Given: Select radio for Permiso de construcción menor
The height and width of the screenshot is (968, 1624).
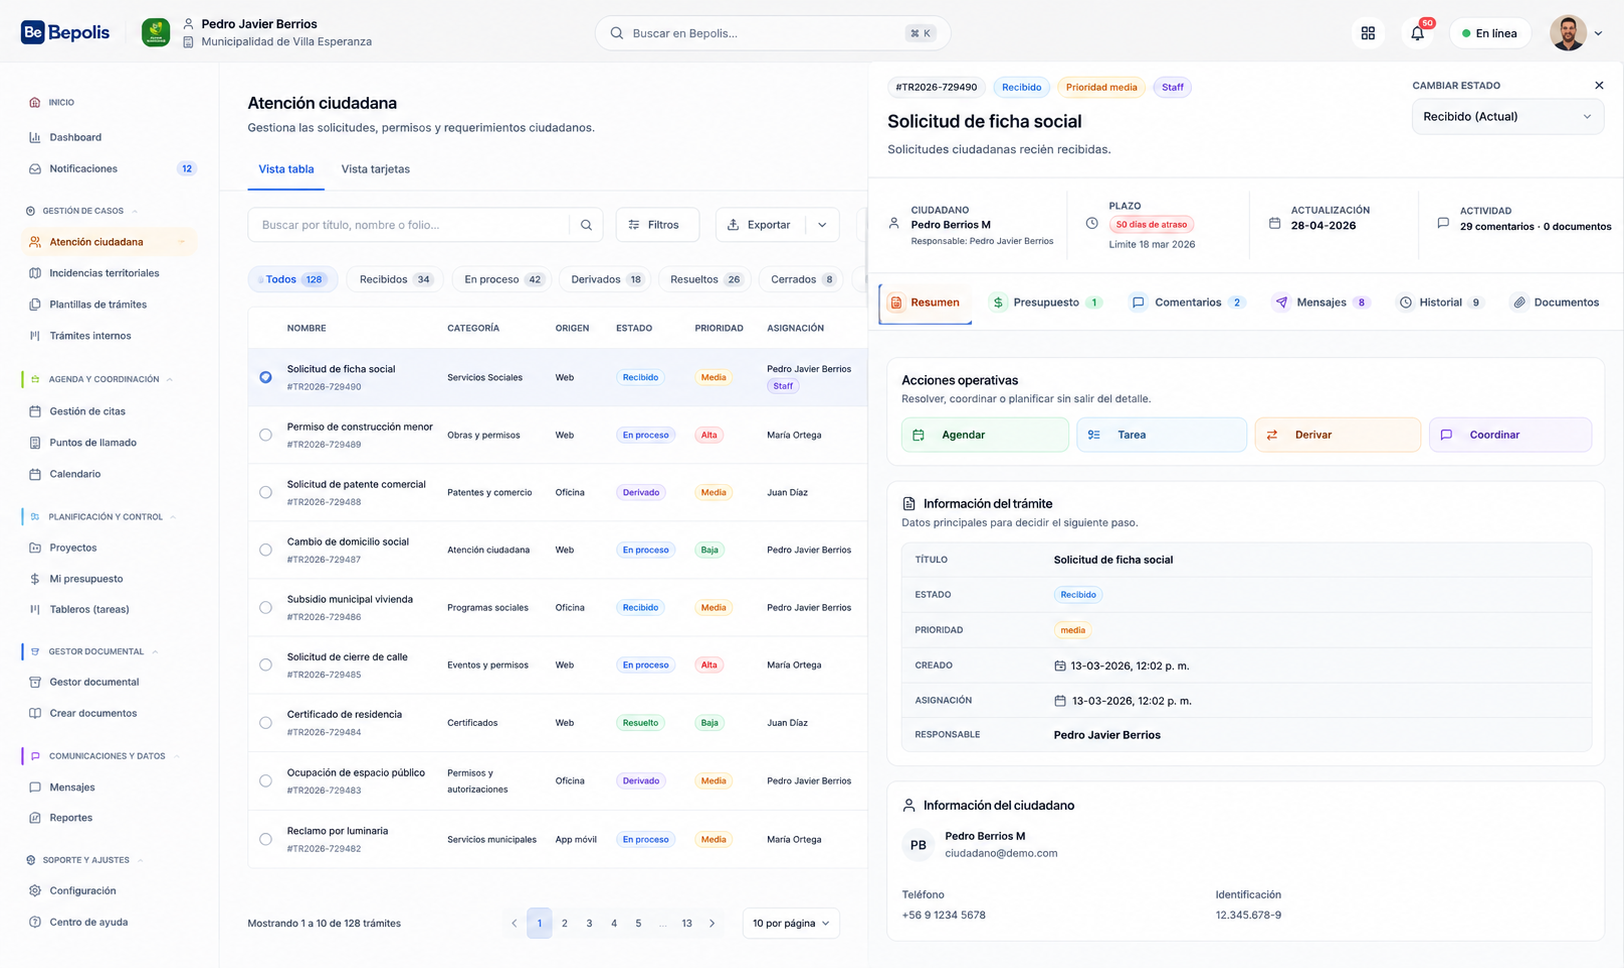Looking at the screenshot, I should (x=265, y=435).
